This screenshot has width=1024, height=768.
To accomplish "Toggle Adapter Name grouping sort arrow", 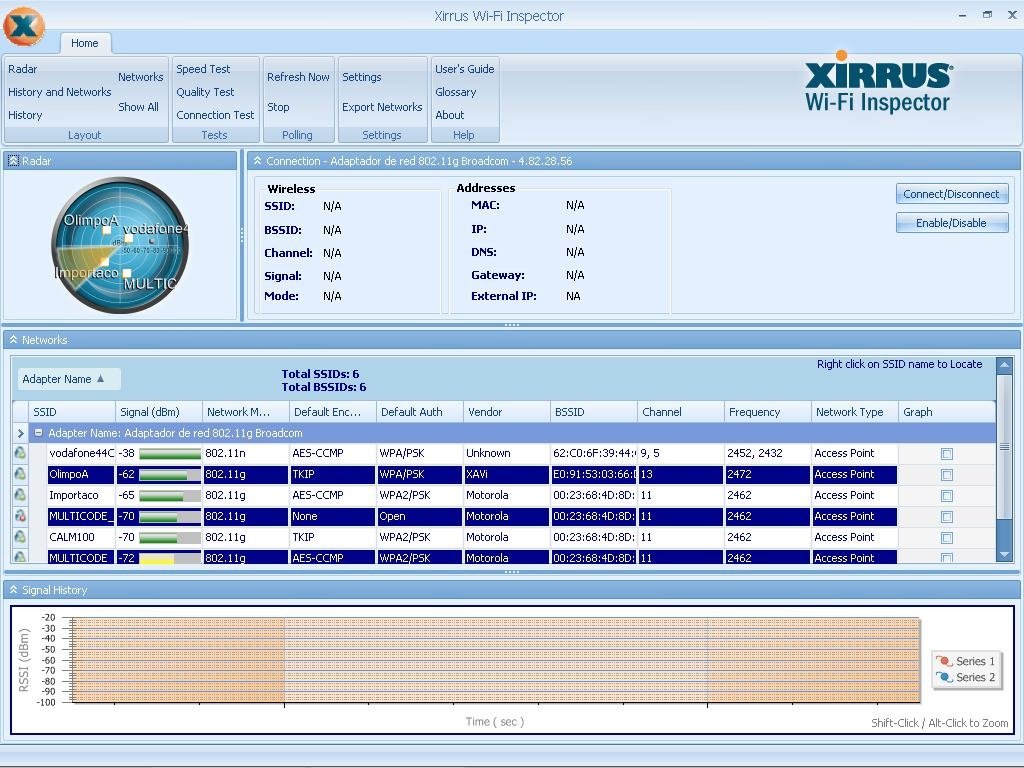I will [x=101, y=379].
